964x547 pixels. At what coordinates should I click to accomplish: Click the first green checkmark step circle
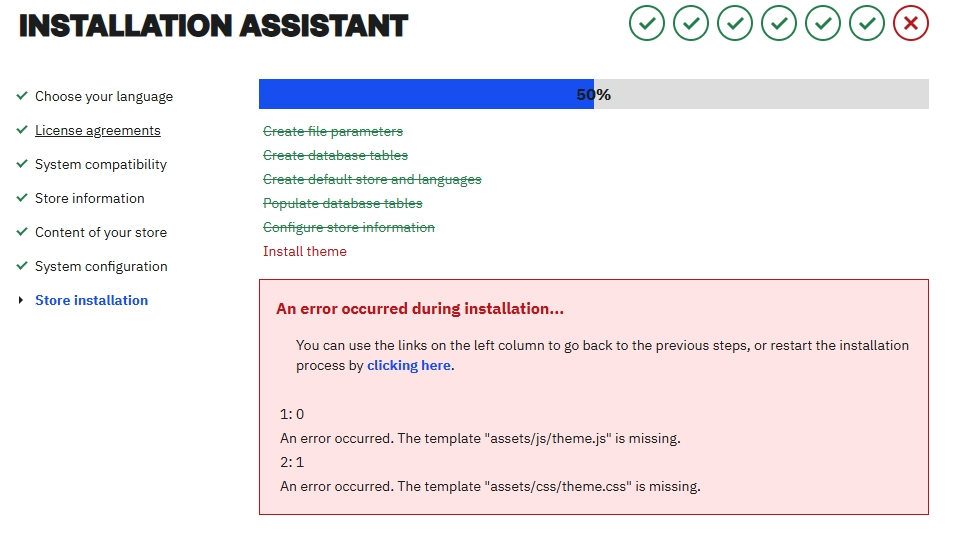[647, 23]
